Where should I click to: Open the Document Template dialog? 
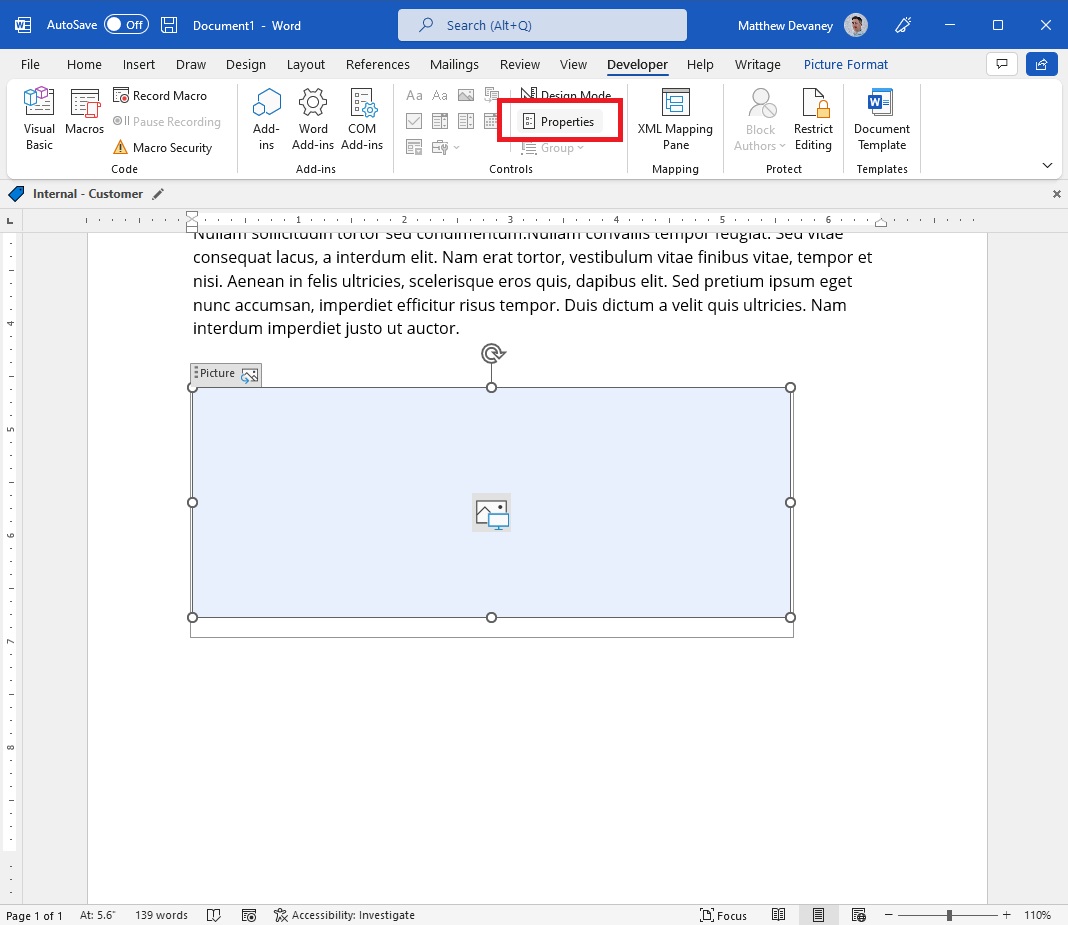point(881,118)
